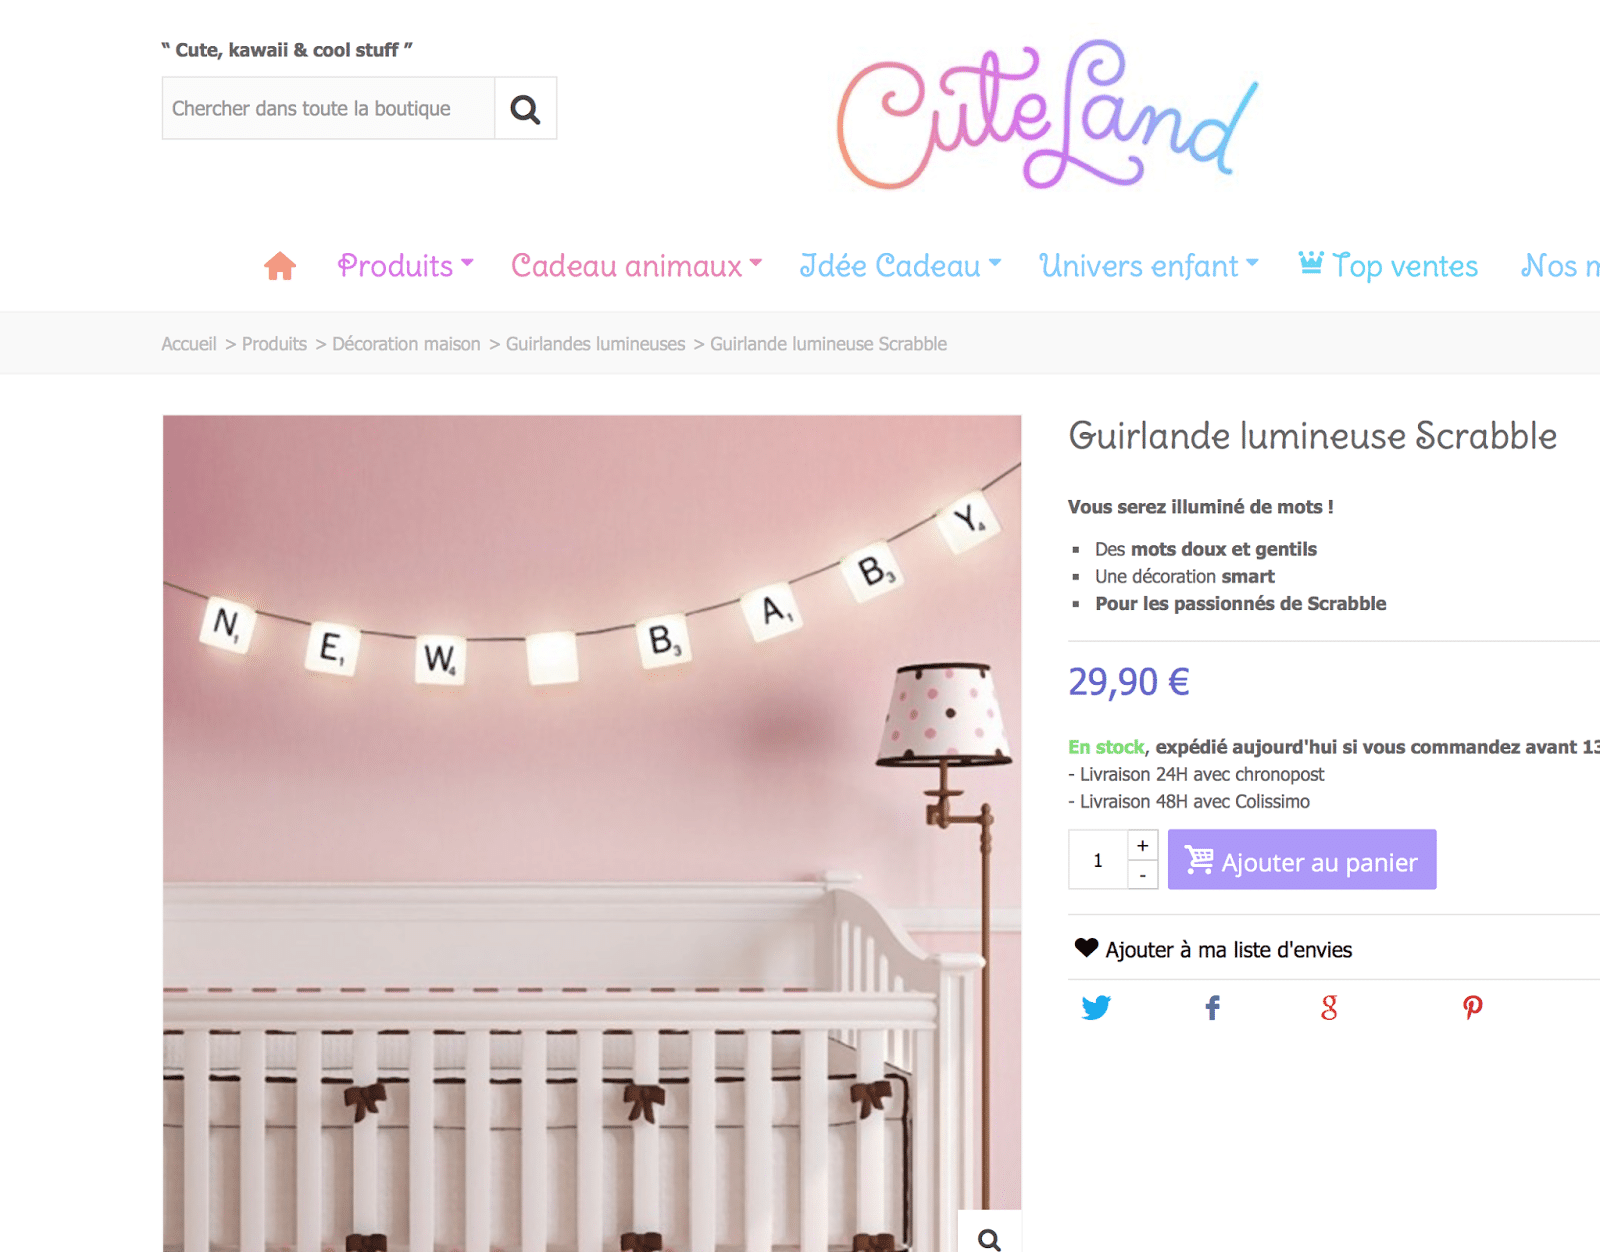Pin product on Pinterest

(x=1472, y=1007)
